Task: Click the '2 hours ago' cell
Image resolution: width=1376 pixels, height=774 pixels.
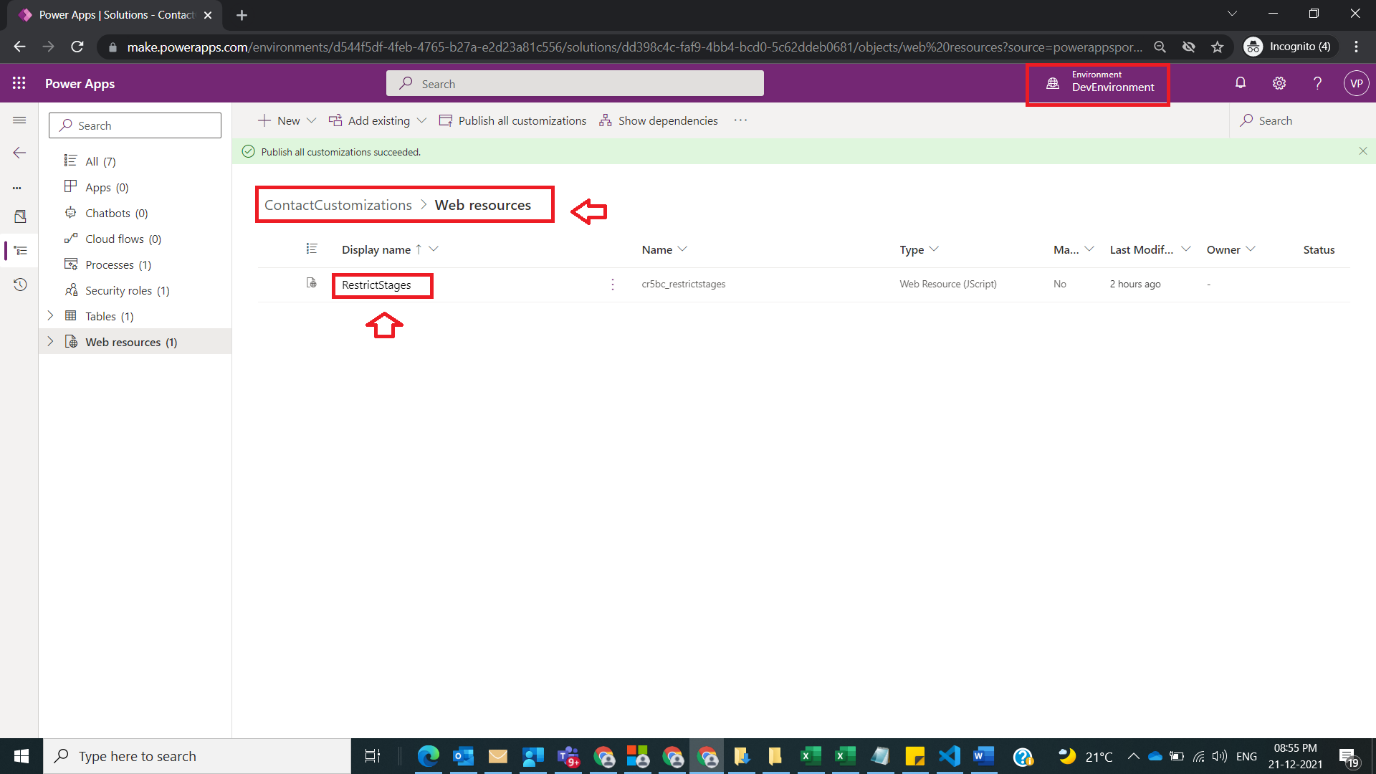Action: click(1135, 285)
